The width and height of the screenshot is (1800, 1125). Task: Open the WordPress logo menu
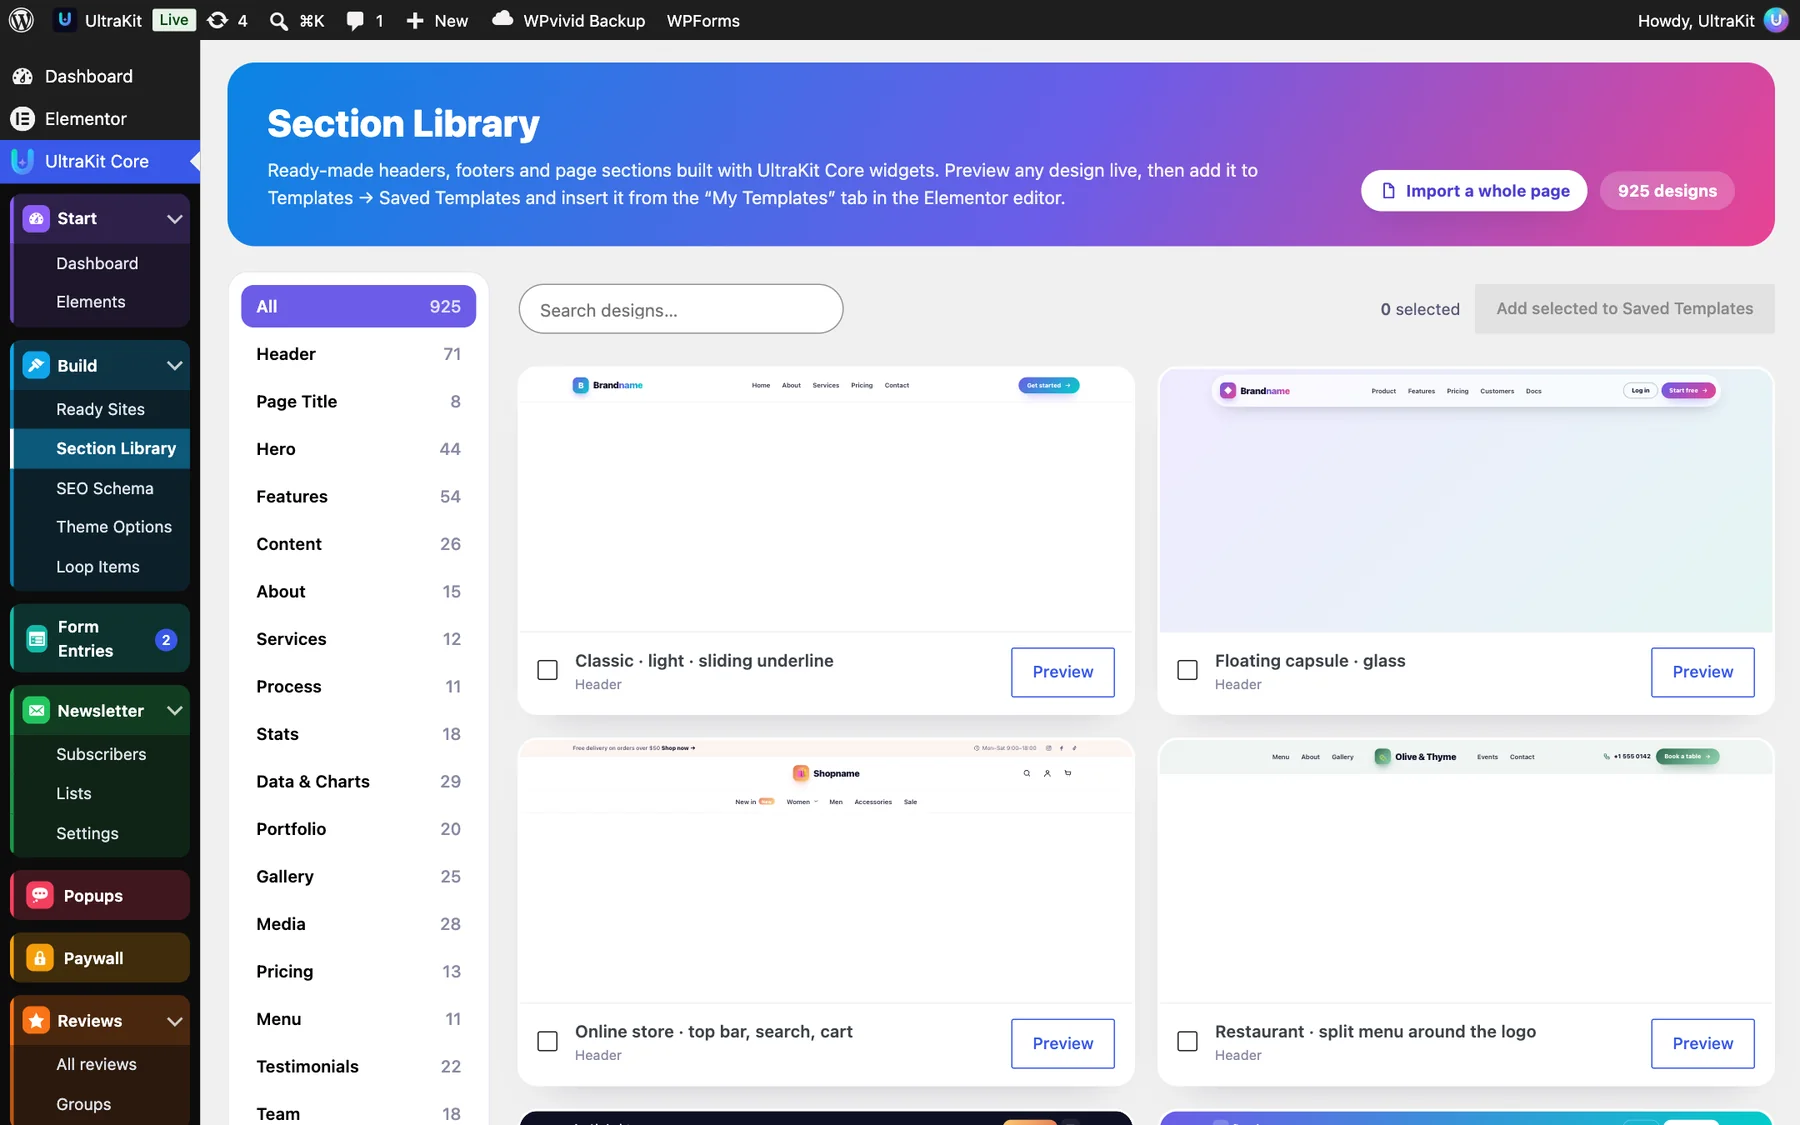(22, 20)
